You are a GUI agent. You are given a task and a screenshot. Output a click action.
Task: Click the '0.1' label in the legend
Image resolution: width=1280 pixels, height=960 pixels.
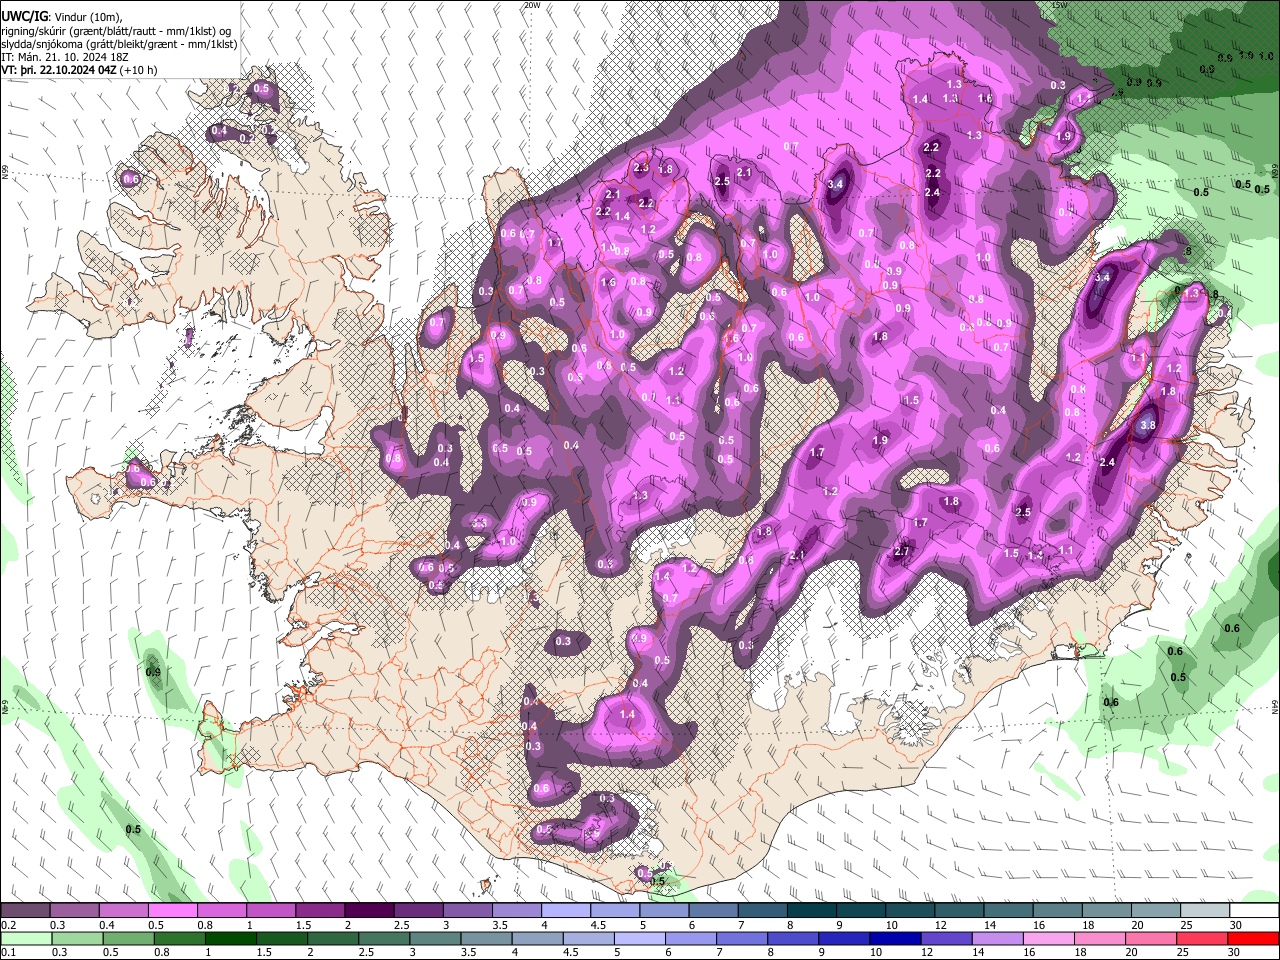click(9, 952)
